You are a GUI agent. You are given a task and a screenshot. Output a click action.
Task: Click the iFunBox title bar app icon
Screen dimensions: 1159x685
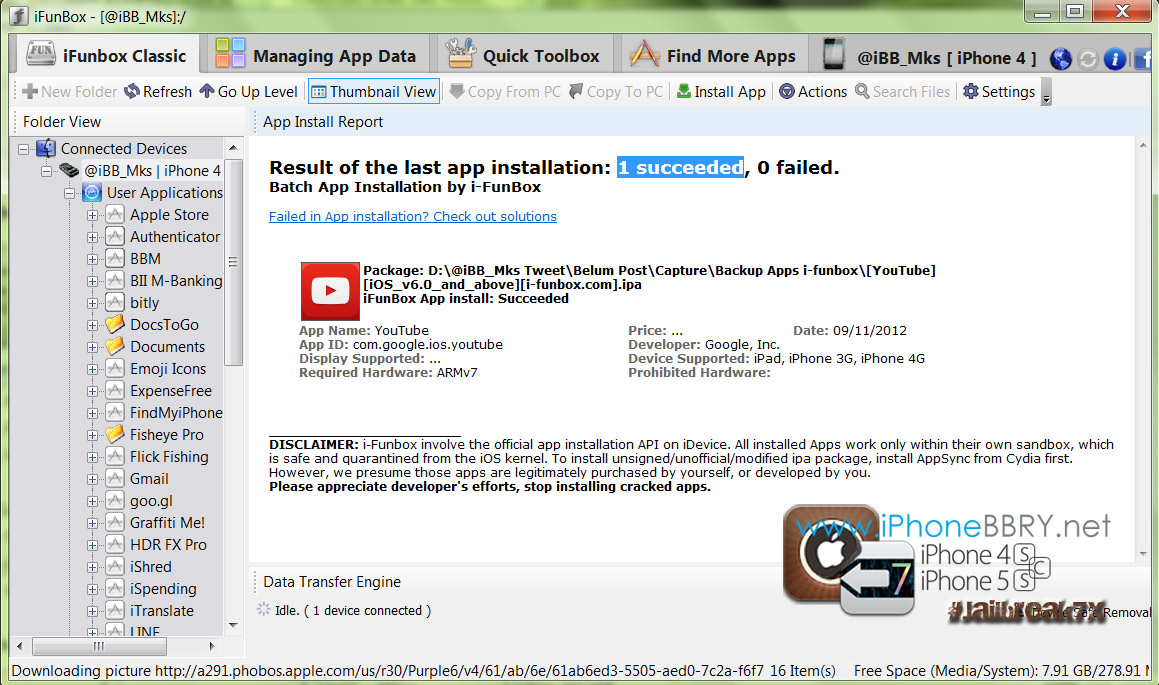coord(18,16)
